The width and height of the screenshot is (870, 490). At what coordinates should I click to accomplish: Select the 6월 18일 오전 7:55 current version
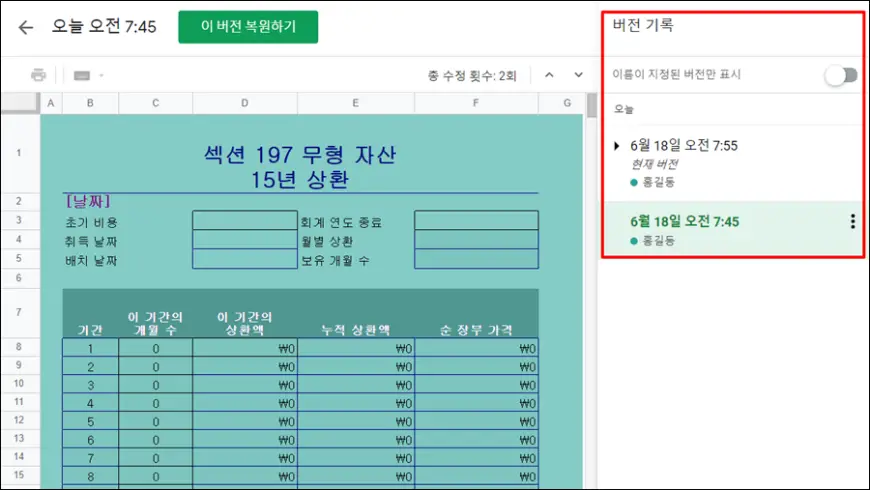(x=684, y=146)
